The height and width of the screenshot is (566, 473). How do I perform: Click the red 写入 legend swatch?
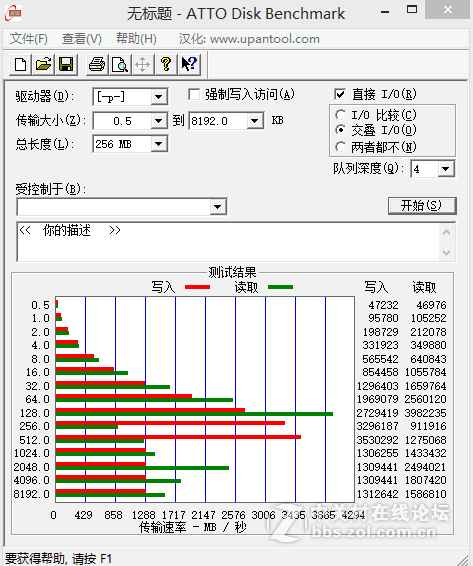197,287
